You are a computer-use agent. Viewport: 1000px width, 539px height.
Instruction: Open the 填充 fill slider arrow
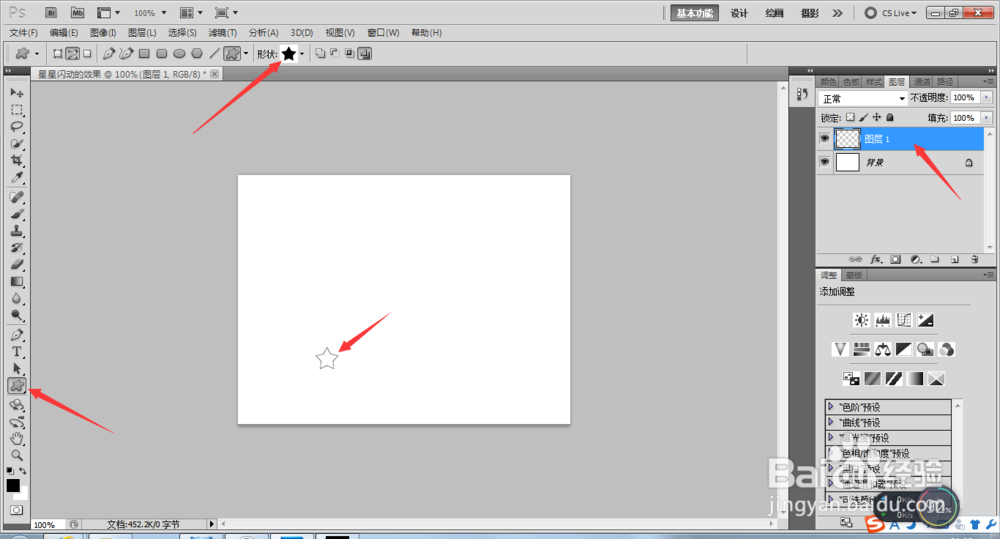(x=987, y=118)
